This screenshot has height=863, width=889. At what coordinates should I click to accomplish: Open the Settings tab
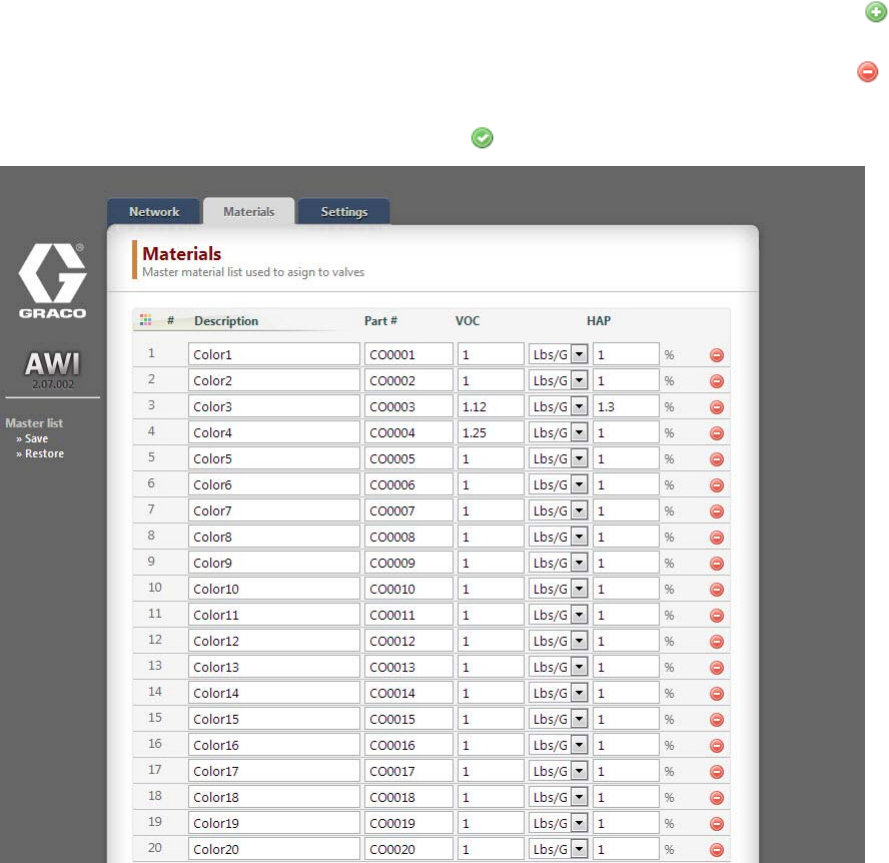344,211
